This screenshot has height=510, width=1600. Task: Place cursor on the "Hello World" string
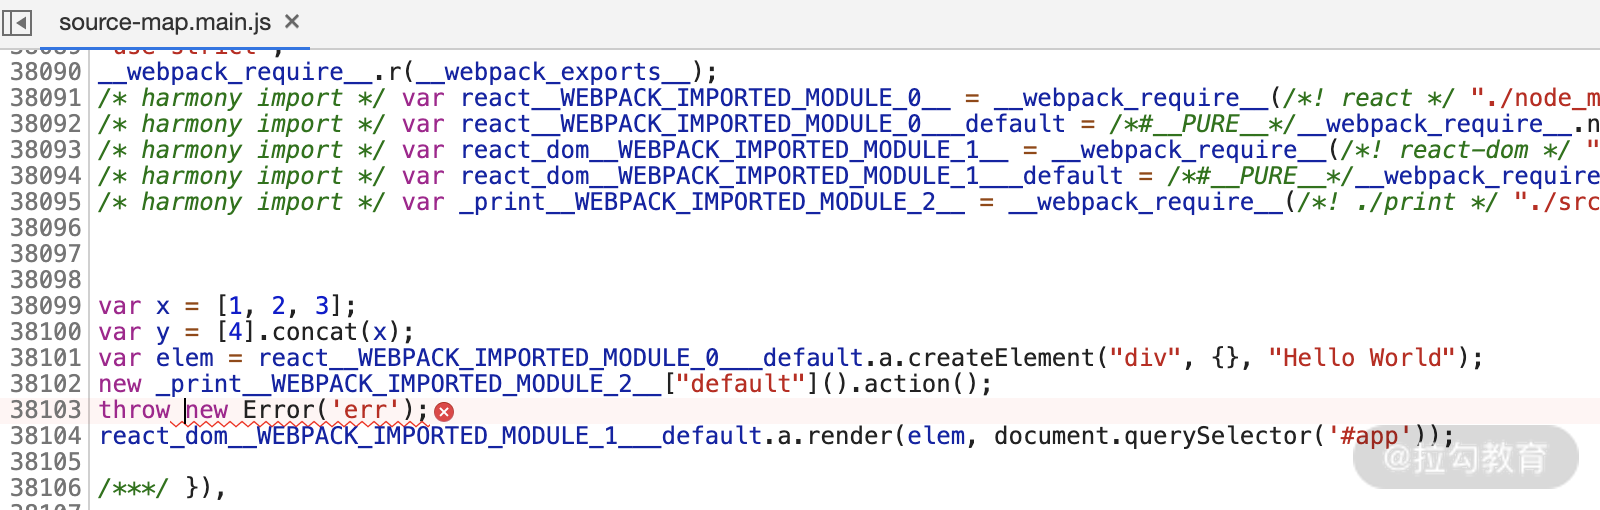1362,358
